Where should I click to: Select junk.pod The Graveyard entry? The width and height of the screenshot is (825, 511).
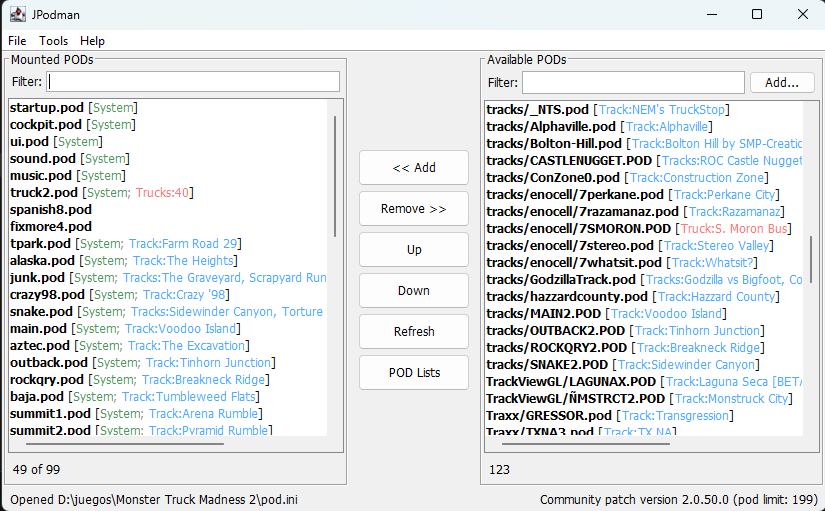point(168,277)
